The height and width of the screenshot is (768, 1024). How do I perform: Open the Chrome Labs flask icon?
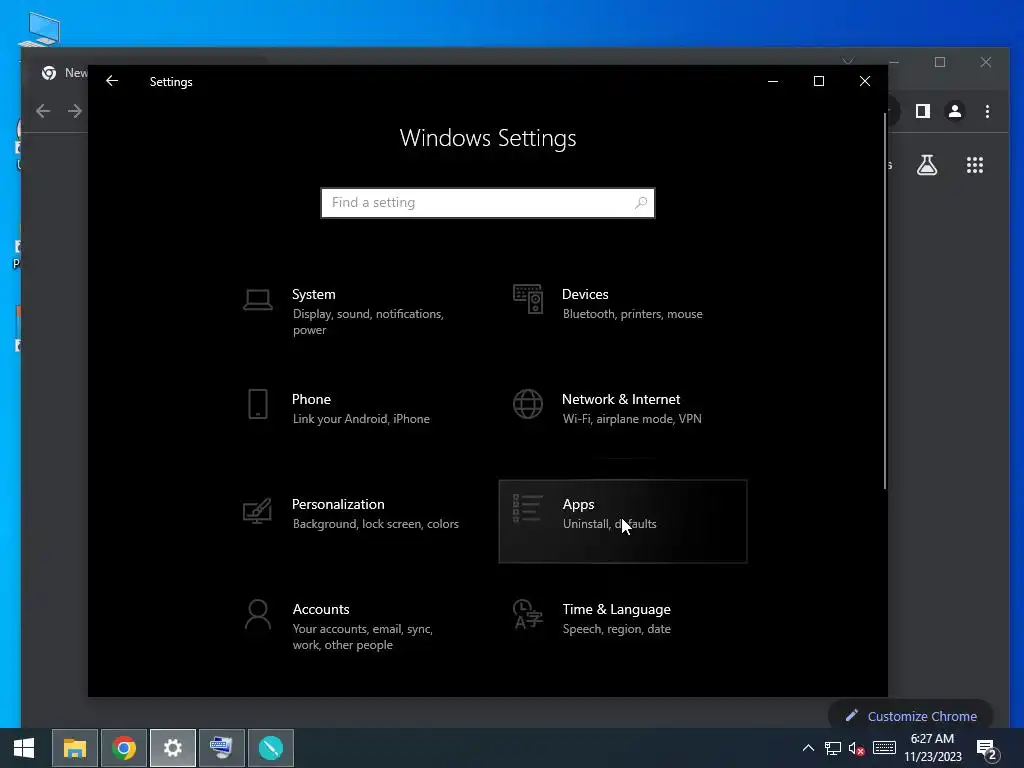coord(927,165)
